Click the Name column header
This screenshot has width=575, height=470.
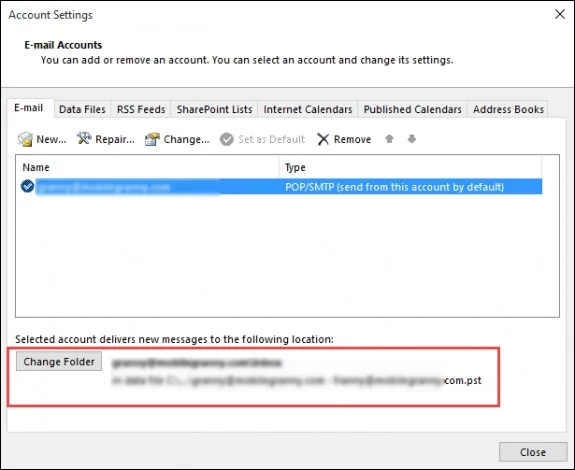click(x=147, y=167)
